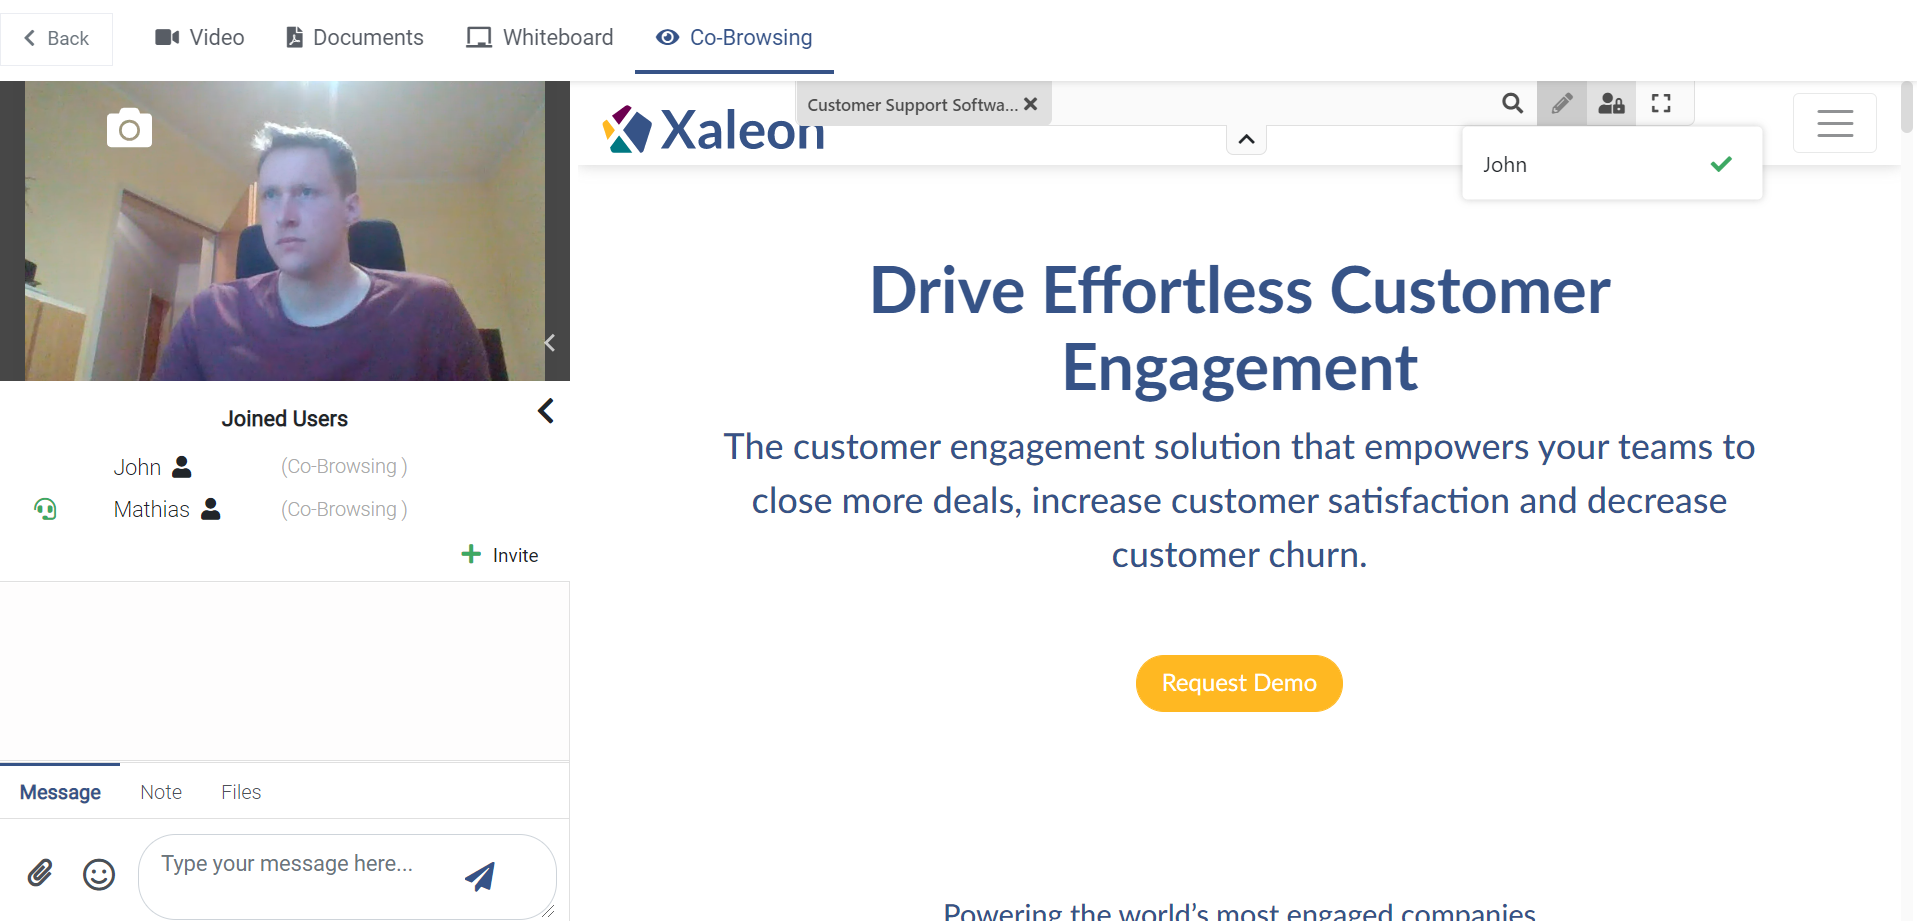Image resolution: width=1917 pixels, height=921 pixels.
Task: Open the Note tab
Action: pos(161,792)
